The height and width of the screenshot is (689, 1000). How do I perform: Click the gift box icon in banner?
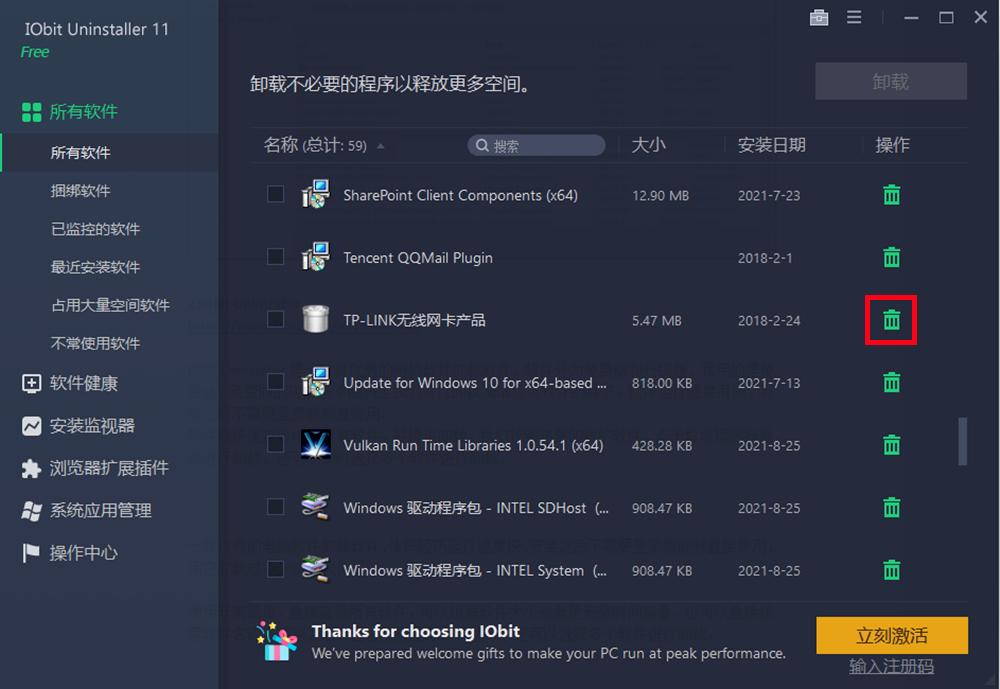pos(277,641)
